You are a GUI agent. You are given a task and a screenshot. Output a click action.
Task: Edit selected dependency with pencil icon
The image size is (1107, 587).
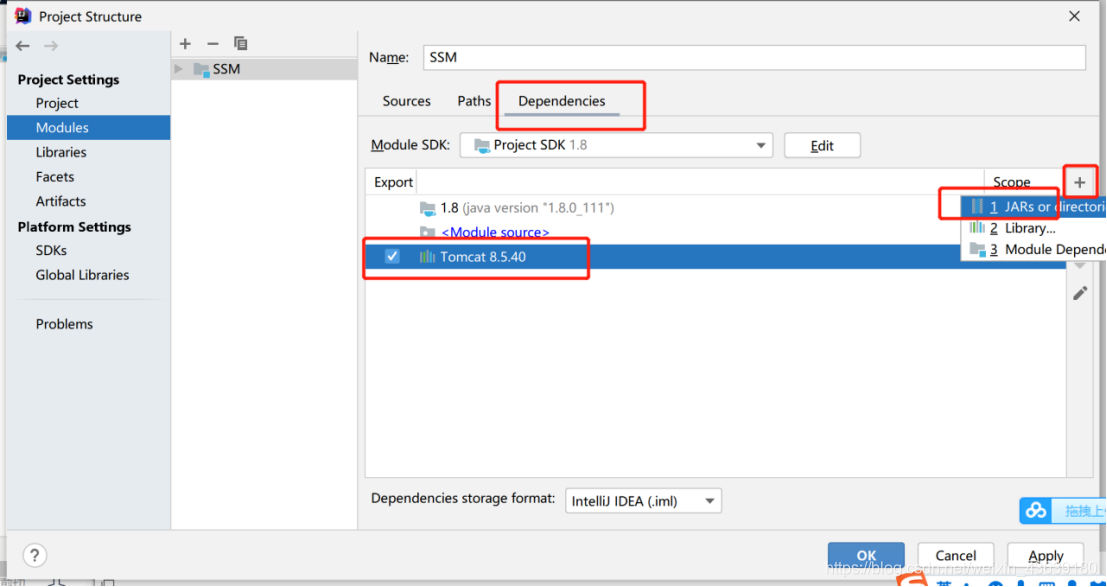coord(1079,292)
